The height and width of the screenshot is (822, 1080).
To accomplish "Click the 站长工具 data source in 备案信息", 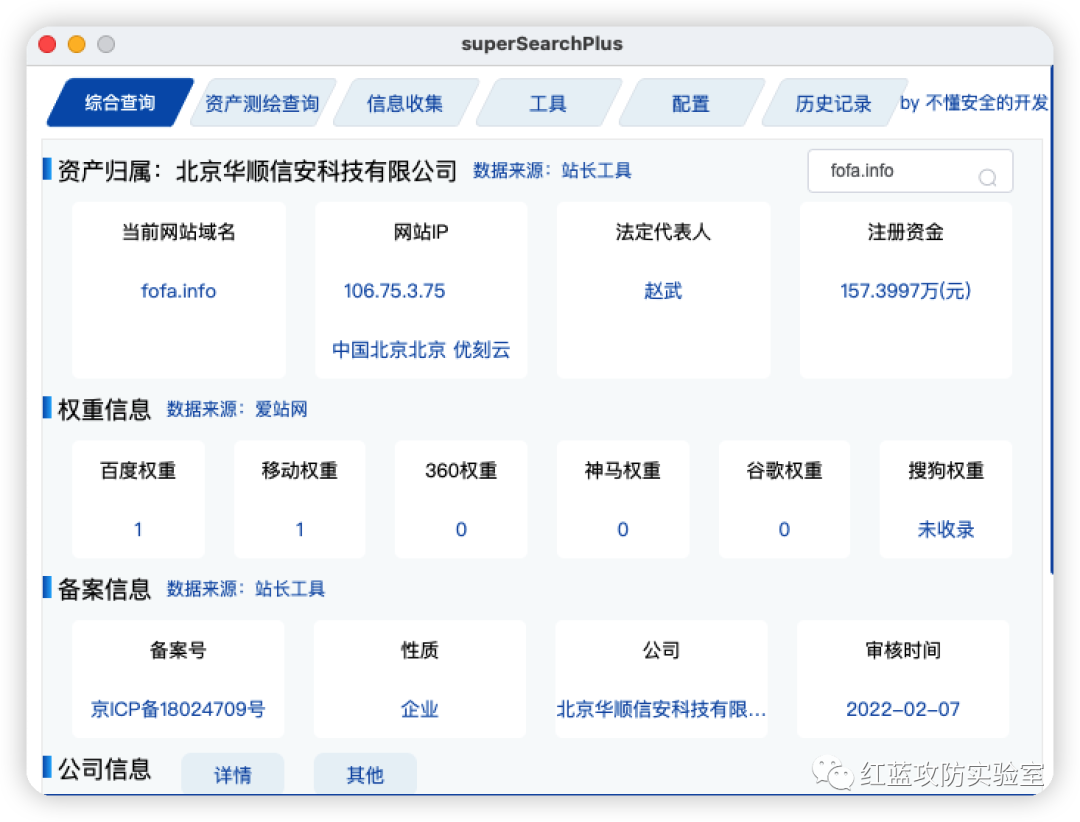I will click(x=290, y=589).
